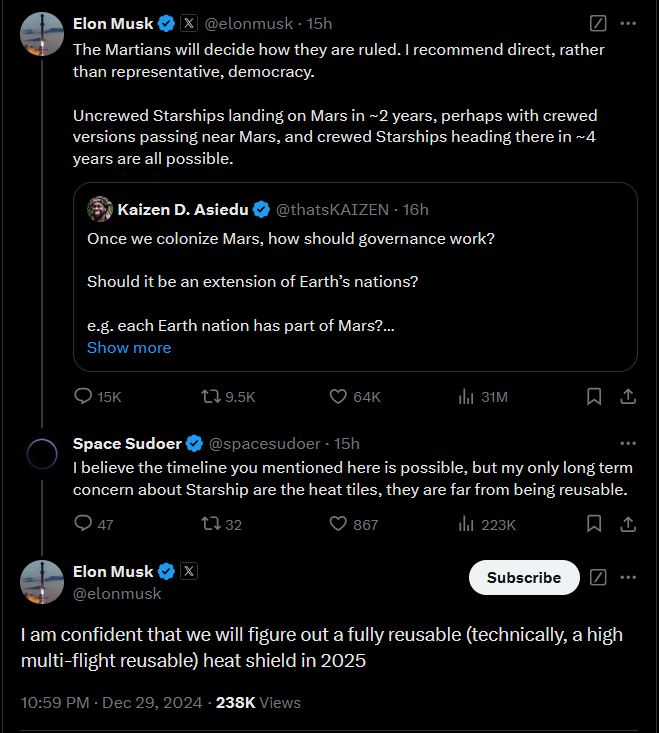Bookmark Space Sudoer's reply
This screenshot has height=733, width=659.
pyautogui.click(x=594, y=524)
